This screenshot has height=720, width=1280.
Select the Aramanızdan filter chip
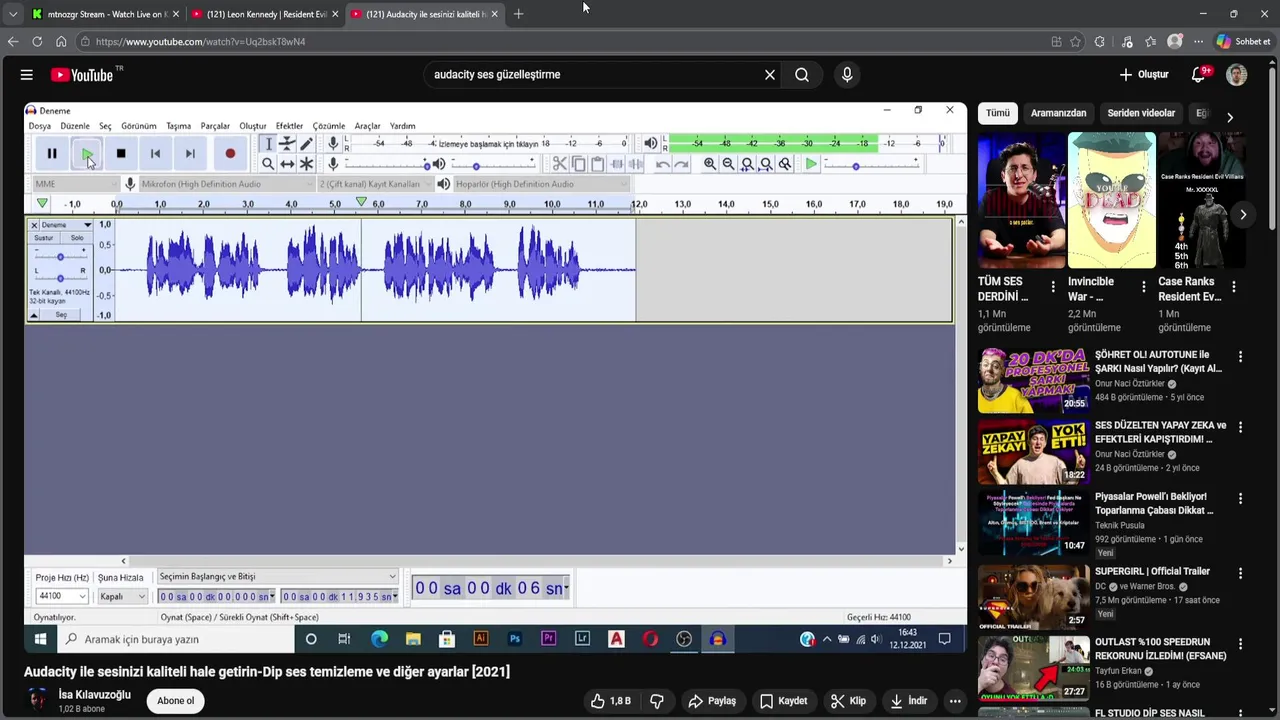pyautogui.click(x=1058, y=113)
